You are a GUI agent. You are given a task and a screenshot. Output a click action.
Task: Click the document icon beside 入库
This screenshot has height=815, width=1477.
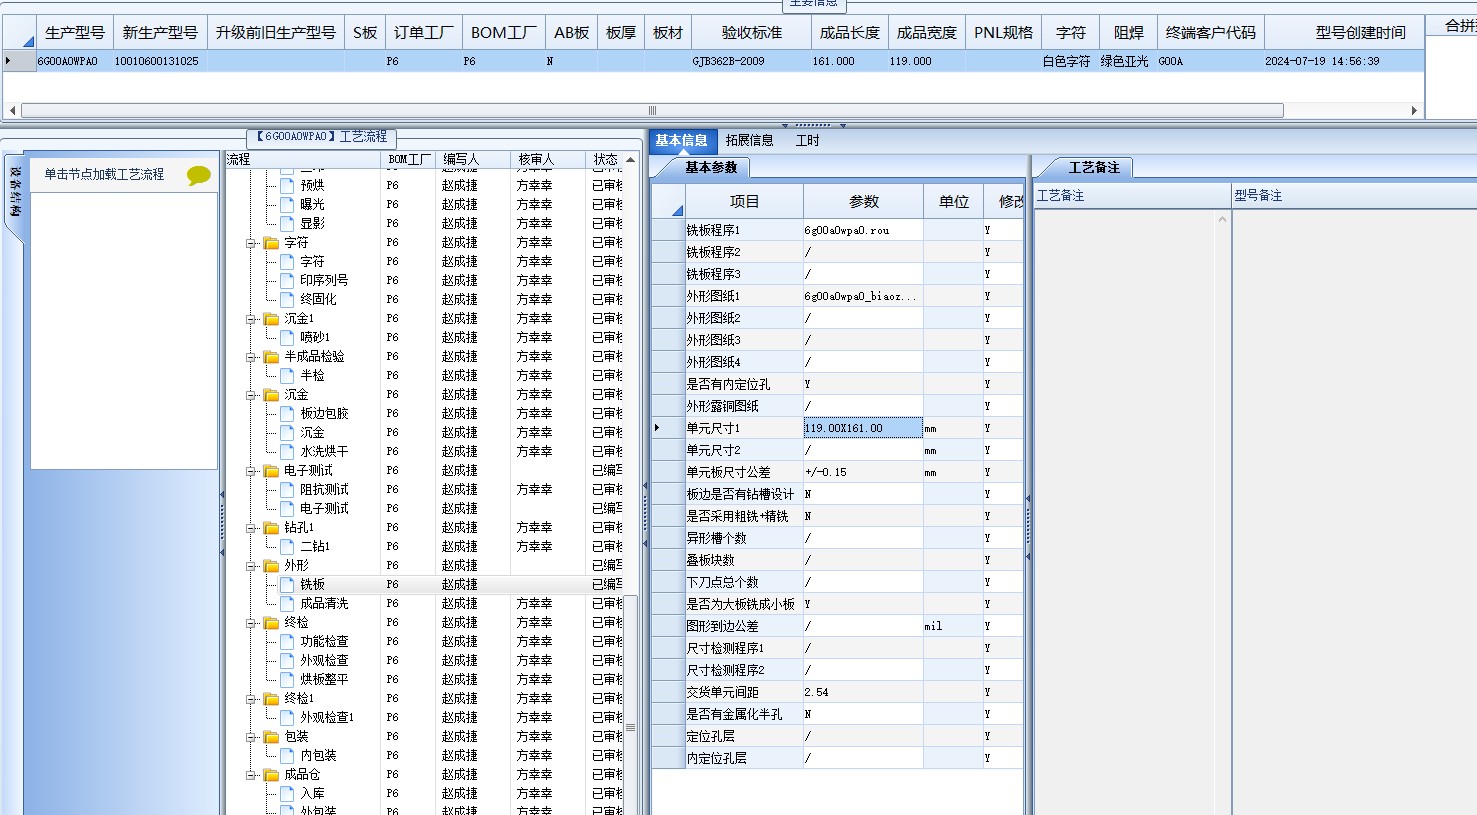tap(287, 793)
